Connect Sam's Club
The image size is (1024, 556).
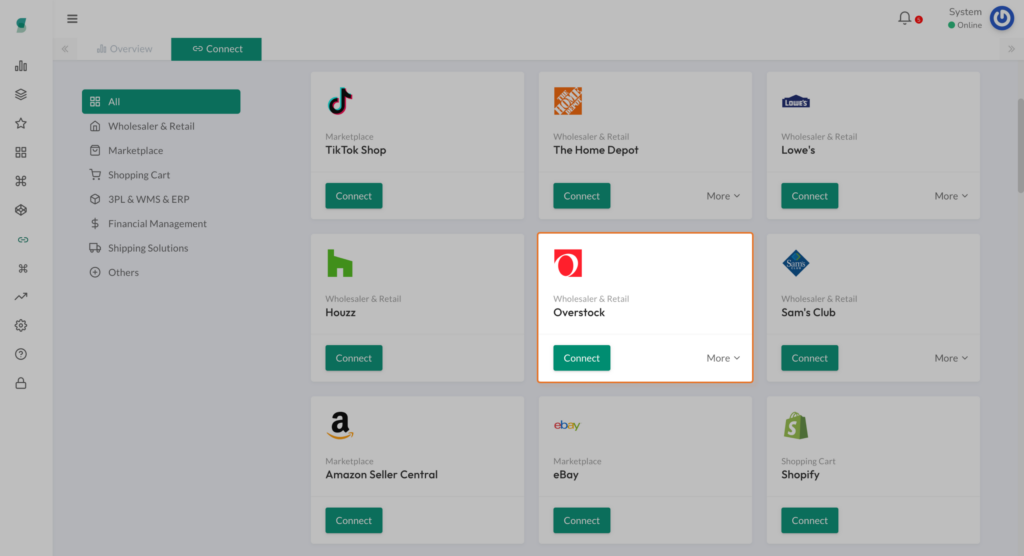tap(809, 358)
